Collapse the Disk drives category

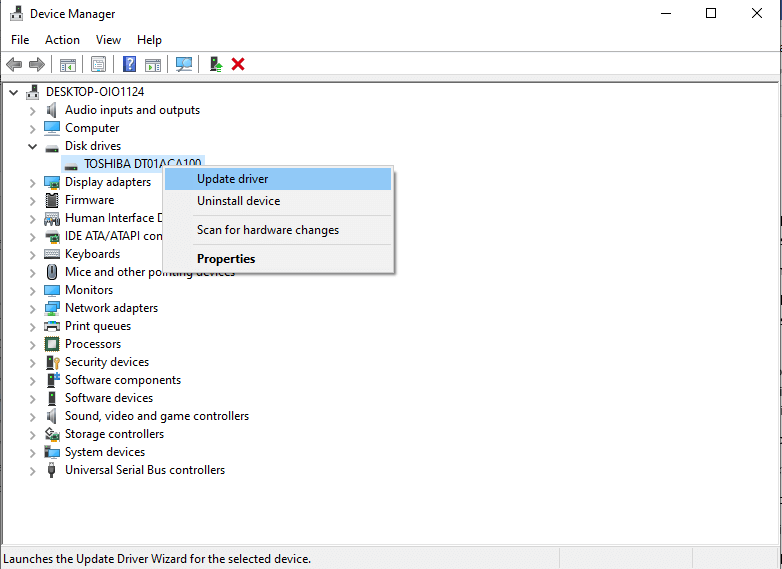32,147
